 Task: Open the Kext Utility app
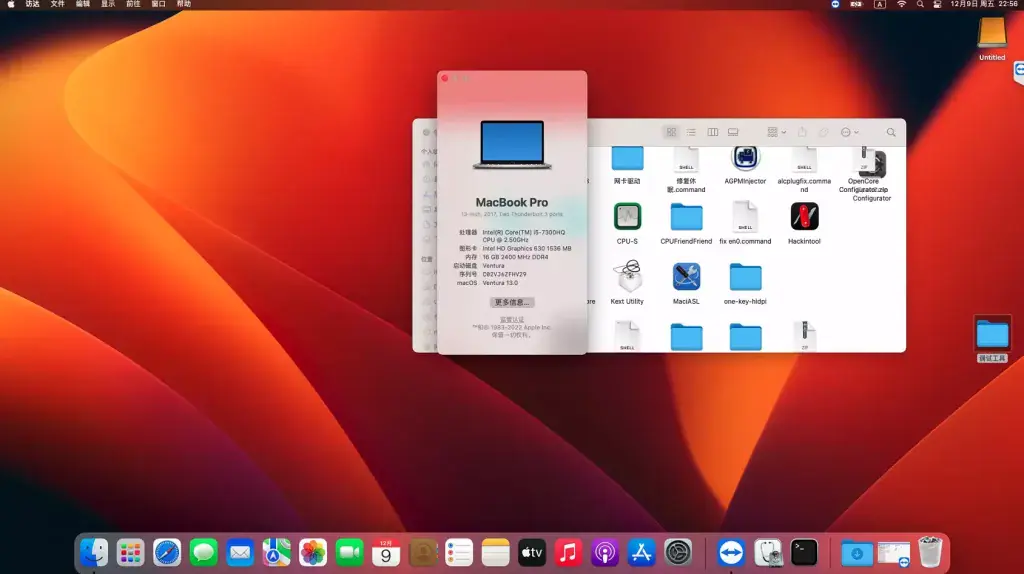(627, 276)
